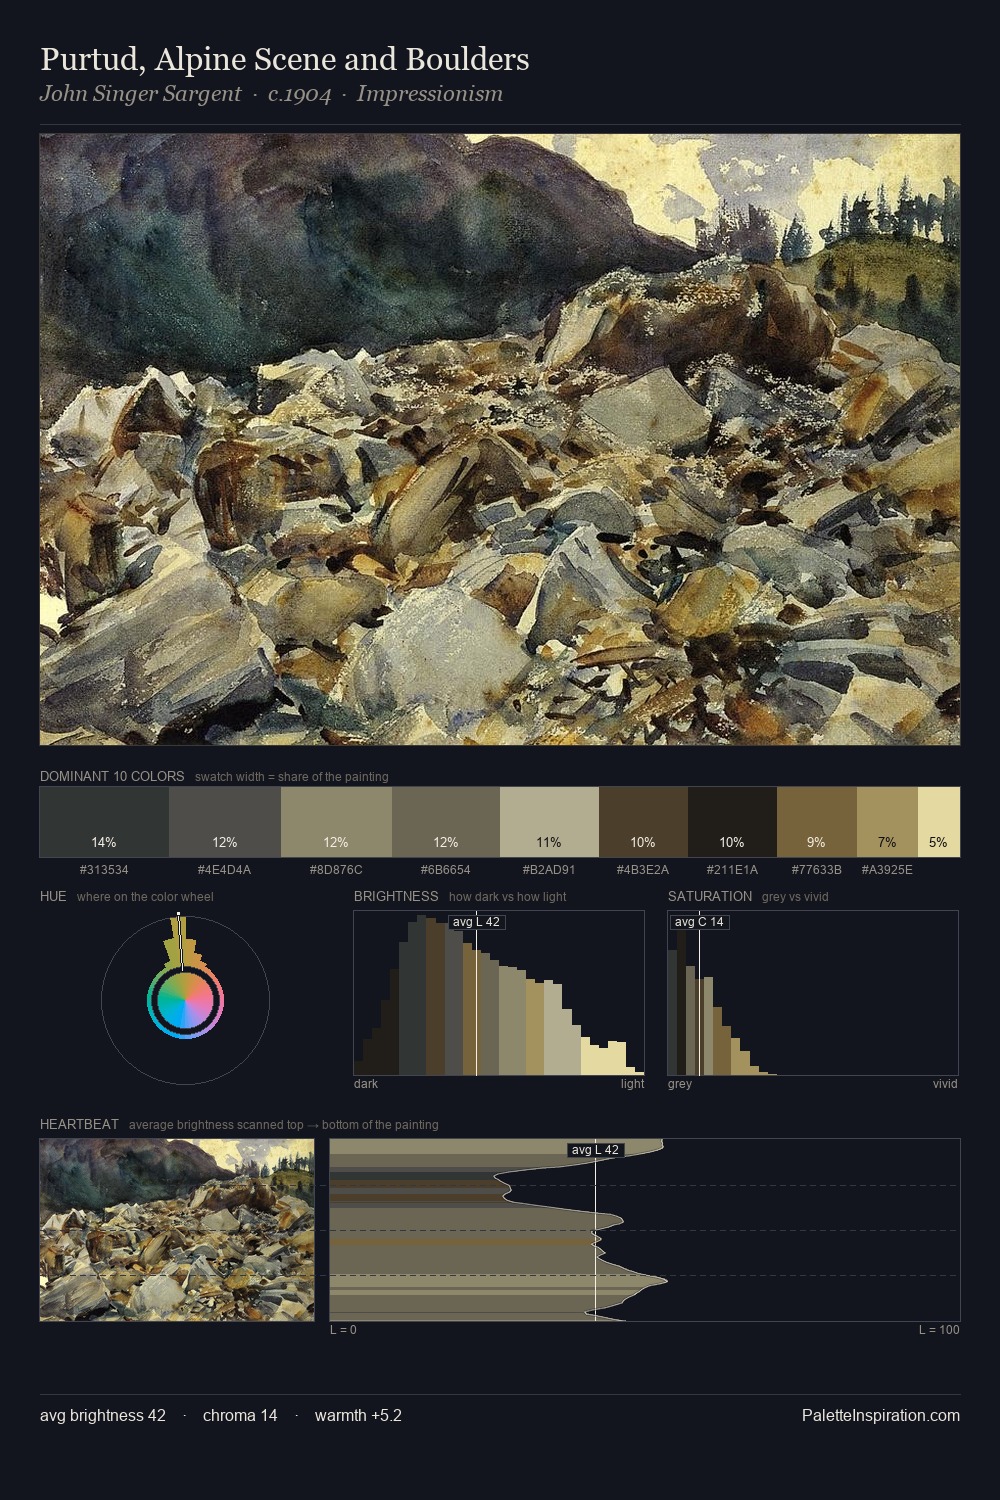Viewport: 1000px width, 1500px height.
Task: Click the #A3925E tan swatch
Action: 887,822
